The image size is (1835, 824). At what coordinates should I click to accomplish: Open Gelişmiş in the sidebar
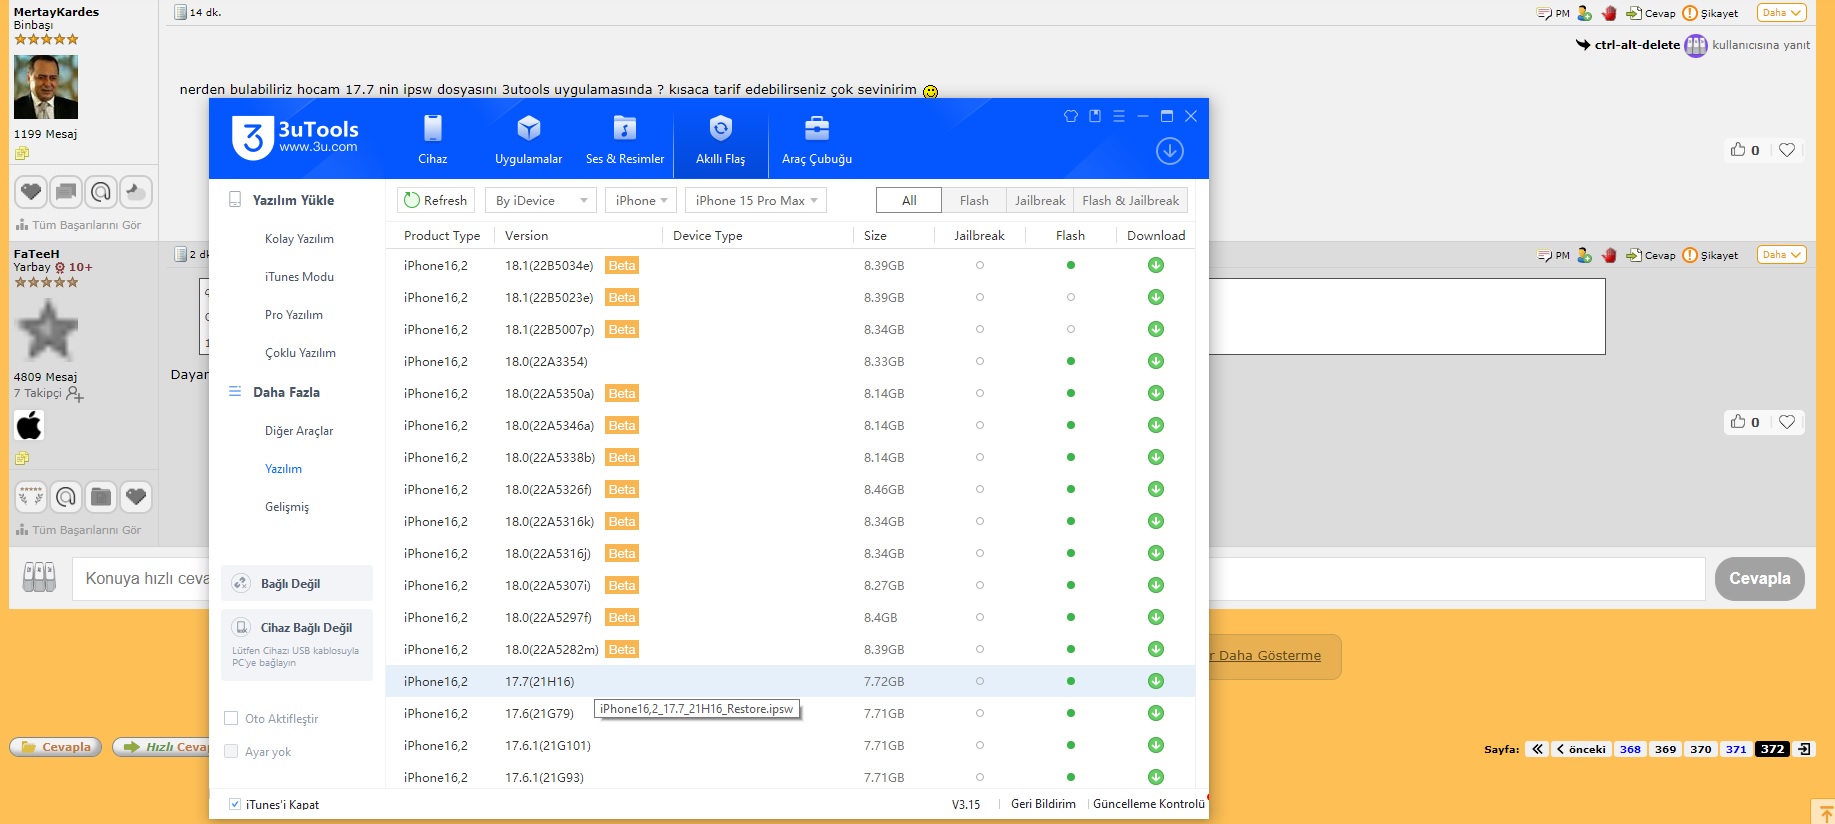click(x=287, y=507)
